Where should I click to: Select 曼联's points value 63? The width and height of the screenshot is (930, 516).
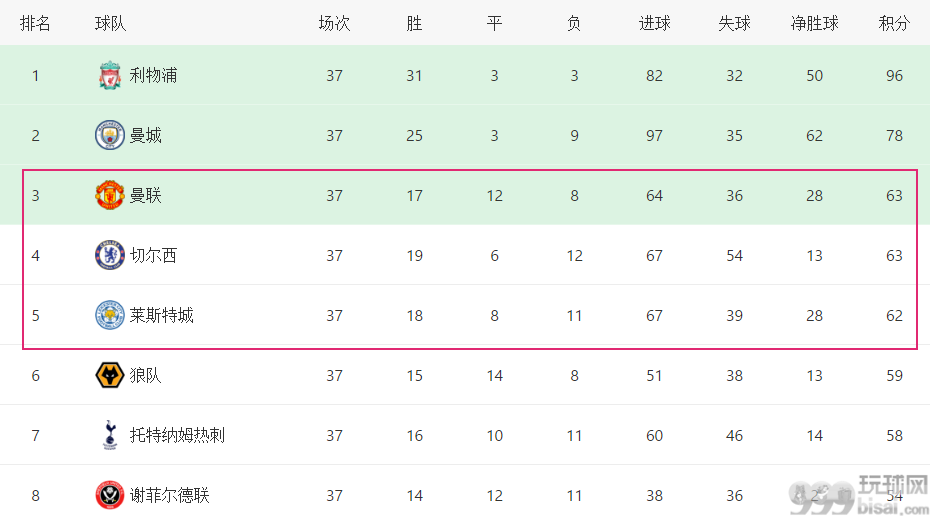[894, 195]
